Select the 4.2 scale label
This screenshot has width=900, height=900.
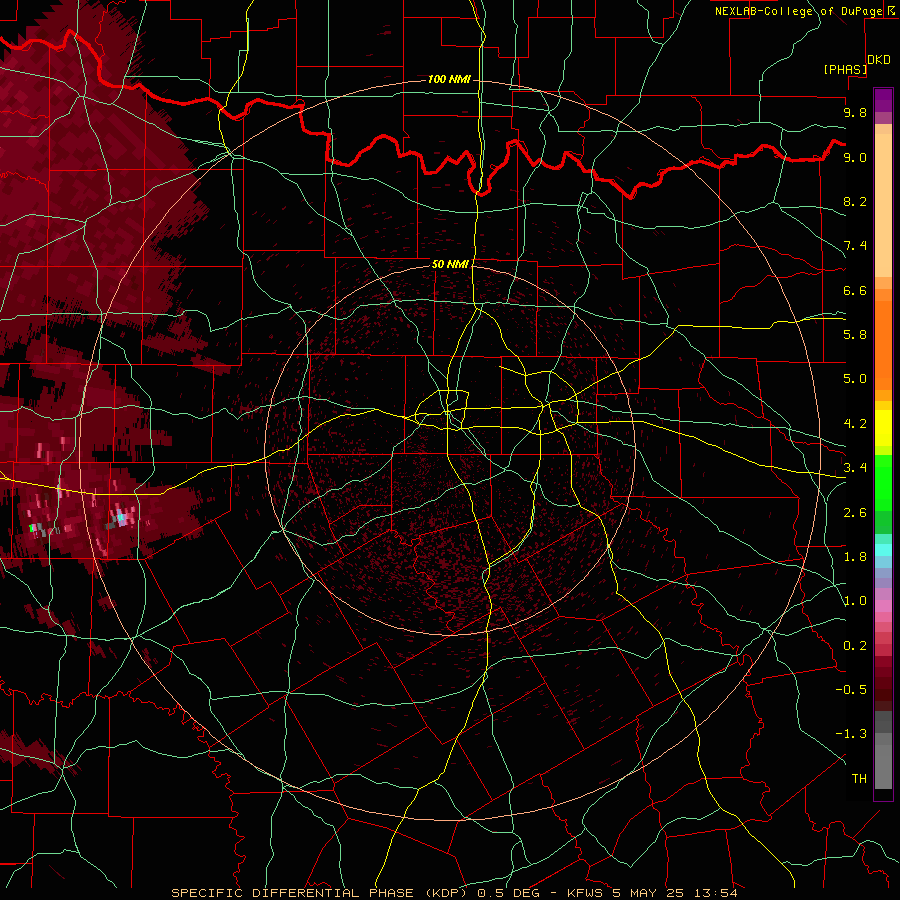click(855, 424)
